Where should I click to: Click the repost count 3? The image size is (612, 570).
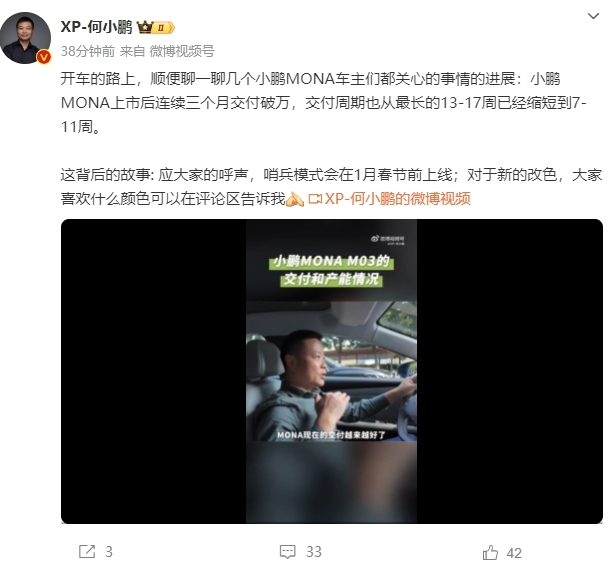coord(109,552)
